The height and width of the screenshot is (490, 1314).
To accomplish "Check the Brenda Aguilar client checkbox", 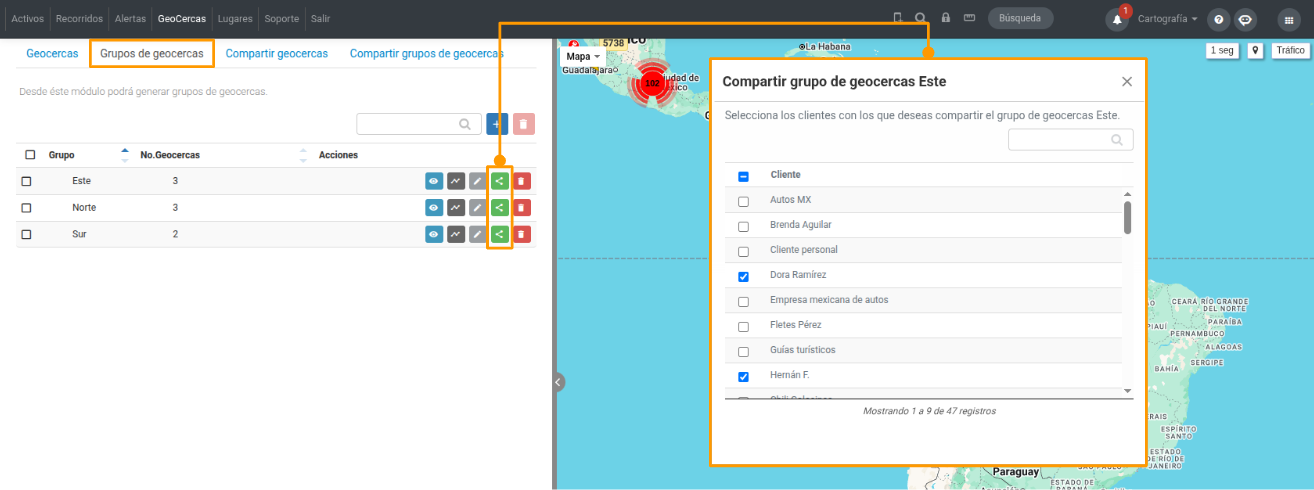I will coord(743,226).
